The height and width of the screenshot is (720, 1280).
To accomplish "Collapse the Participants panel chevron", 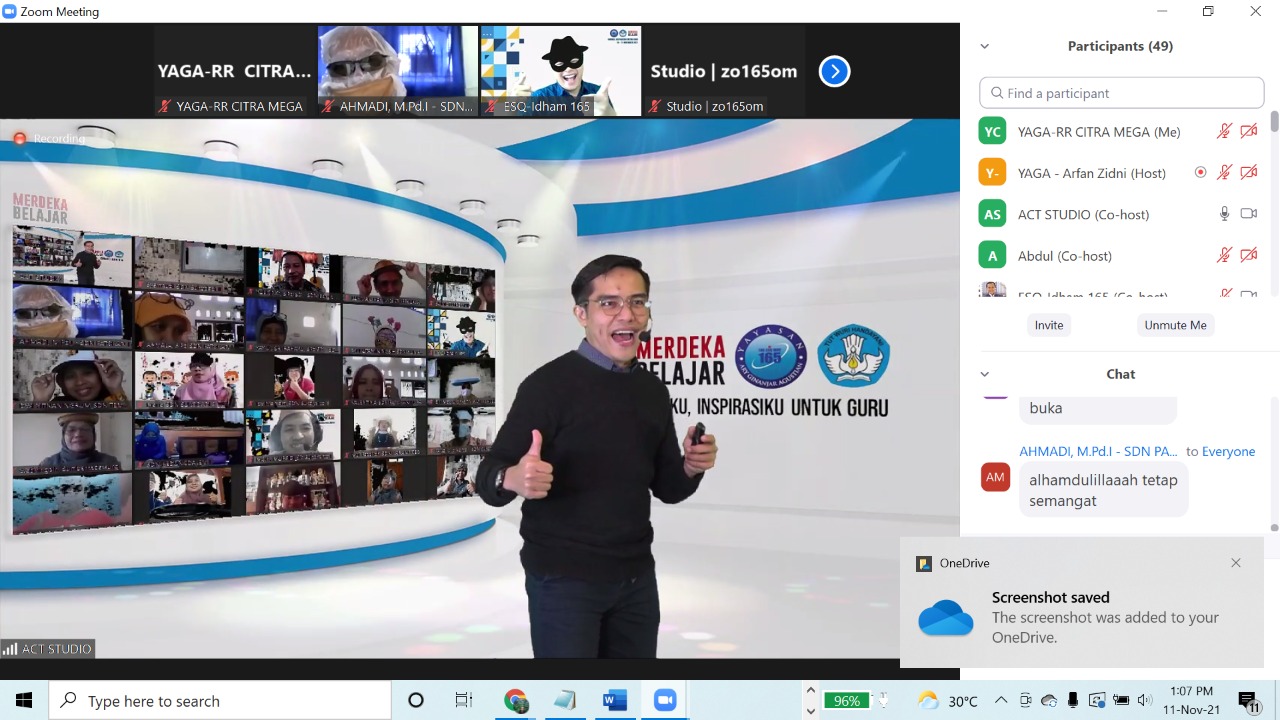I will pyautogui.click(x=985, y=46).
